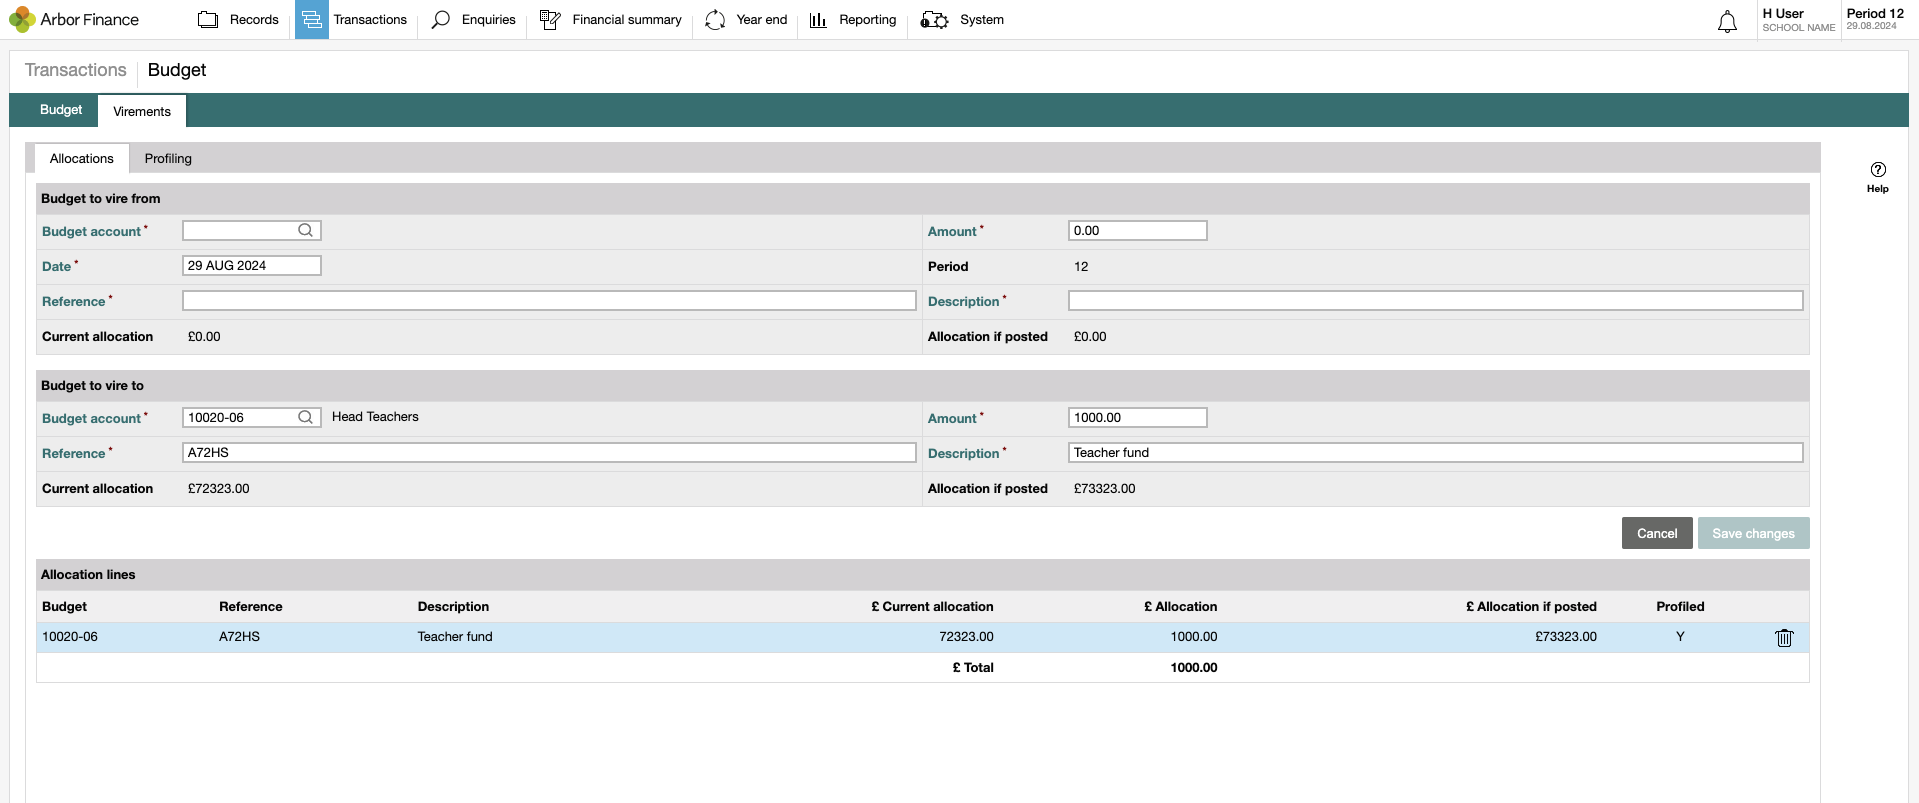1919x803 pixels.
Task: Focus the vire-from Description field
Action: point(1435,300)
